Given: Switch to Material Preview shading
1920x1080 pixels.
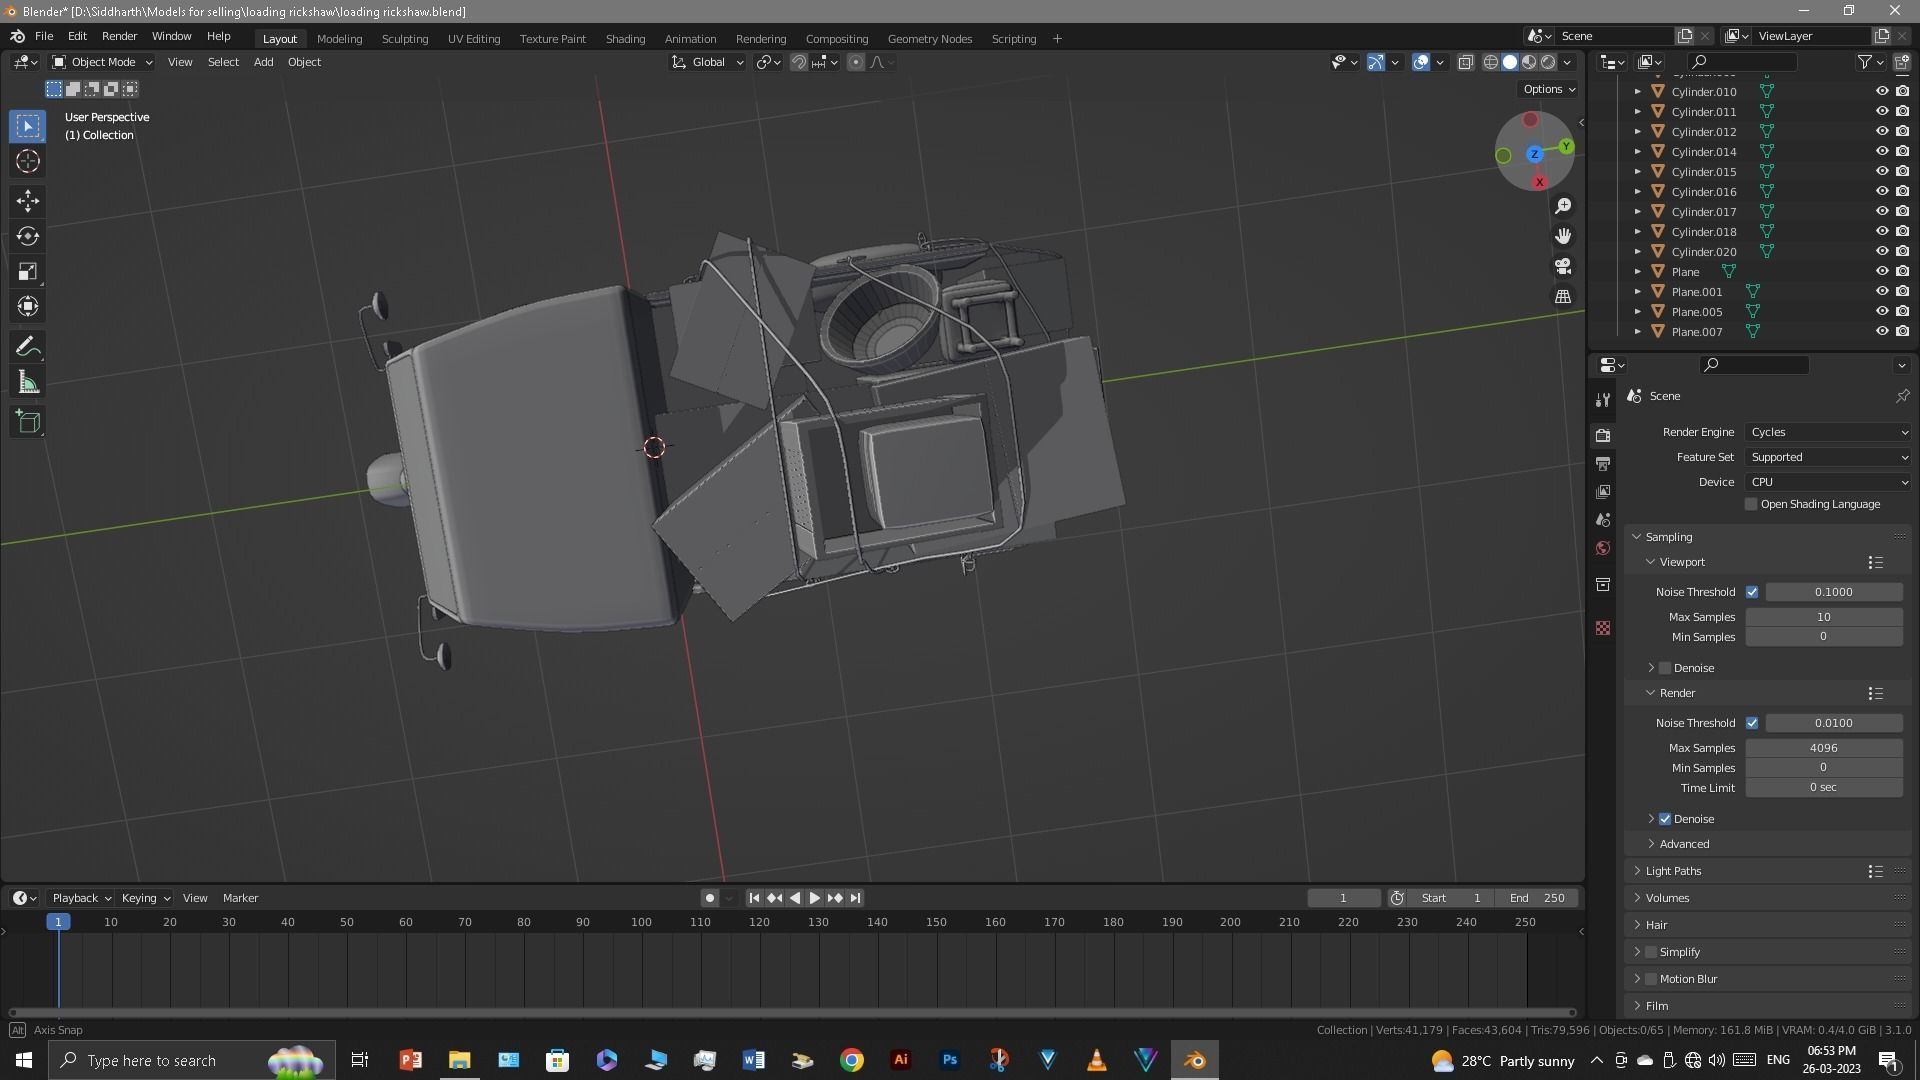Looking at the screenshot, I should (x=1529, y=62).
